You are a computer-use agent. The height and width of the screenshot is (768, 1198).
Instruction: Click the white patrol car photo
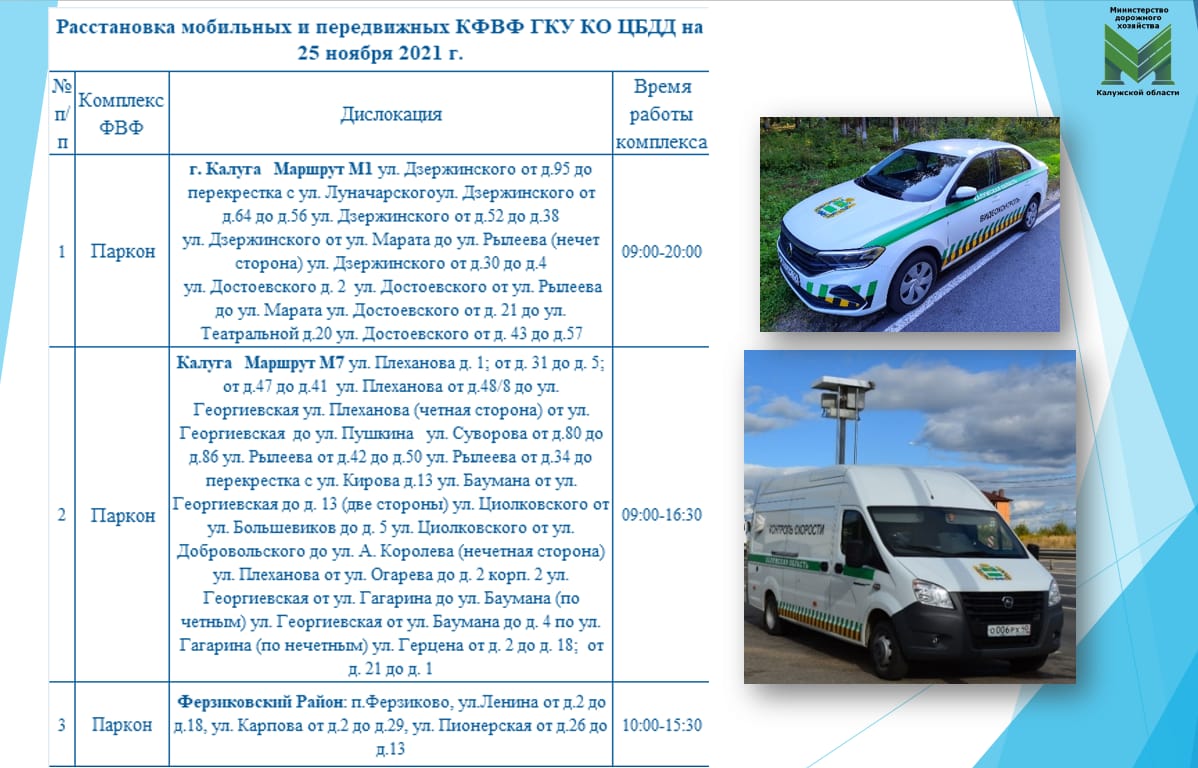[909, 224]
